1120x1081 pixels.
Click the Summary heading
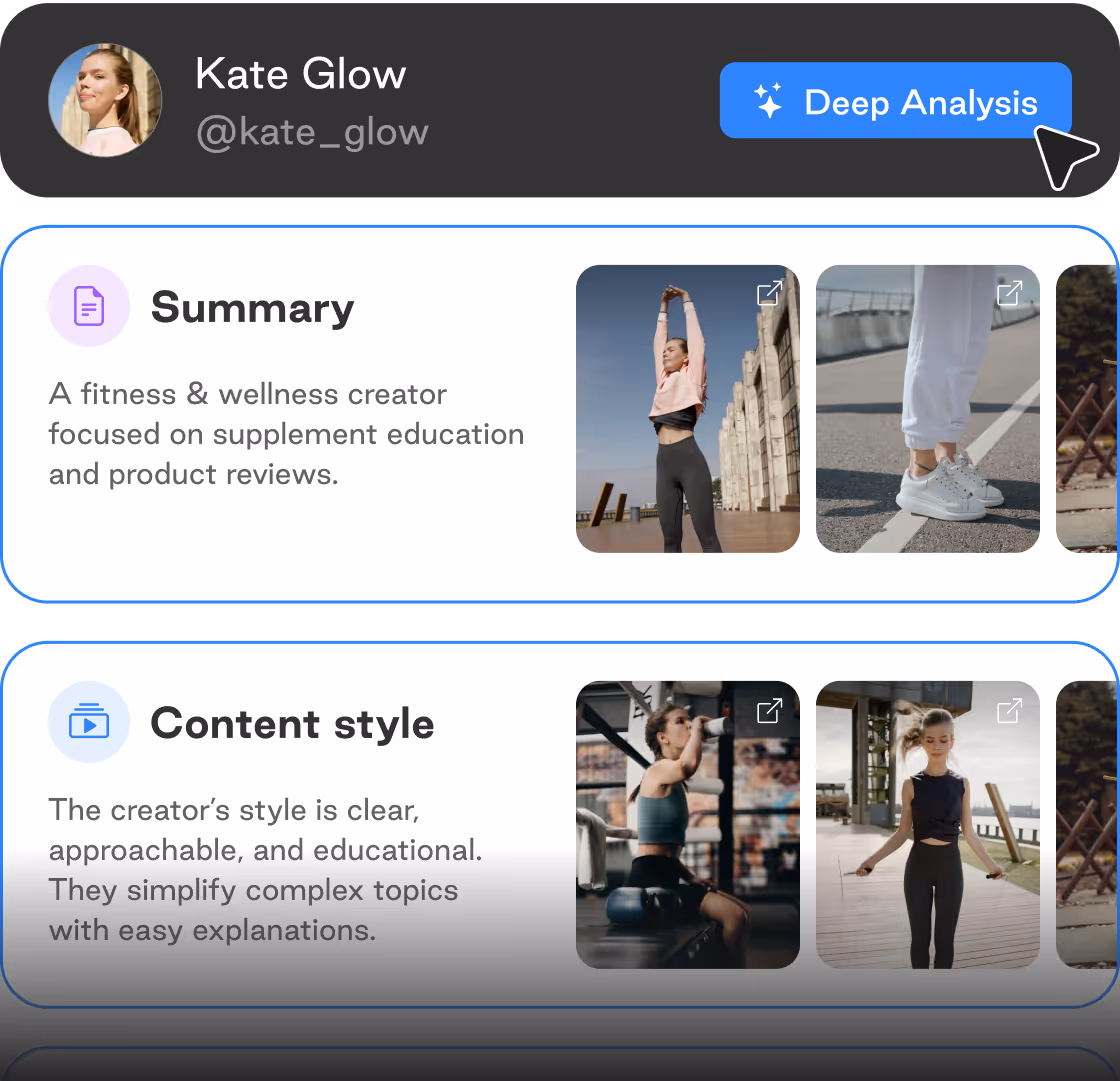252,308
